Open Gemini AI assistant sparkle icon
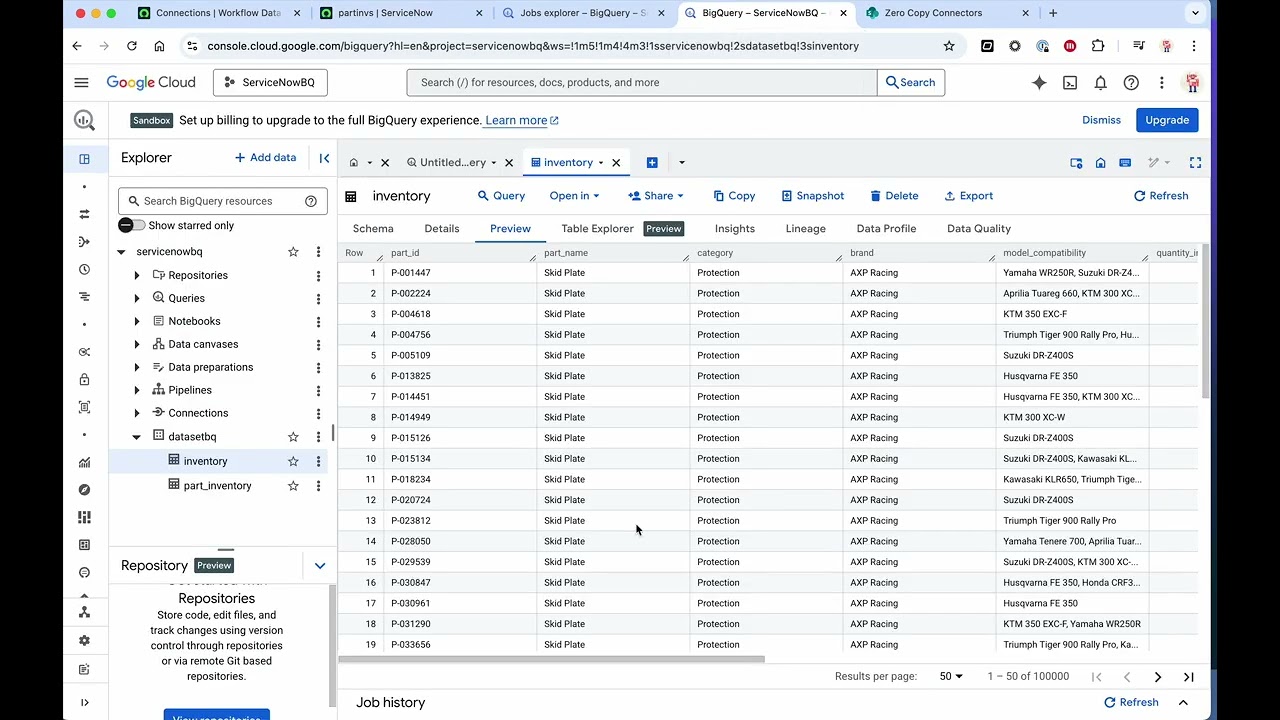 pos(1039,83)
